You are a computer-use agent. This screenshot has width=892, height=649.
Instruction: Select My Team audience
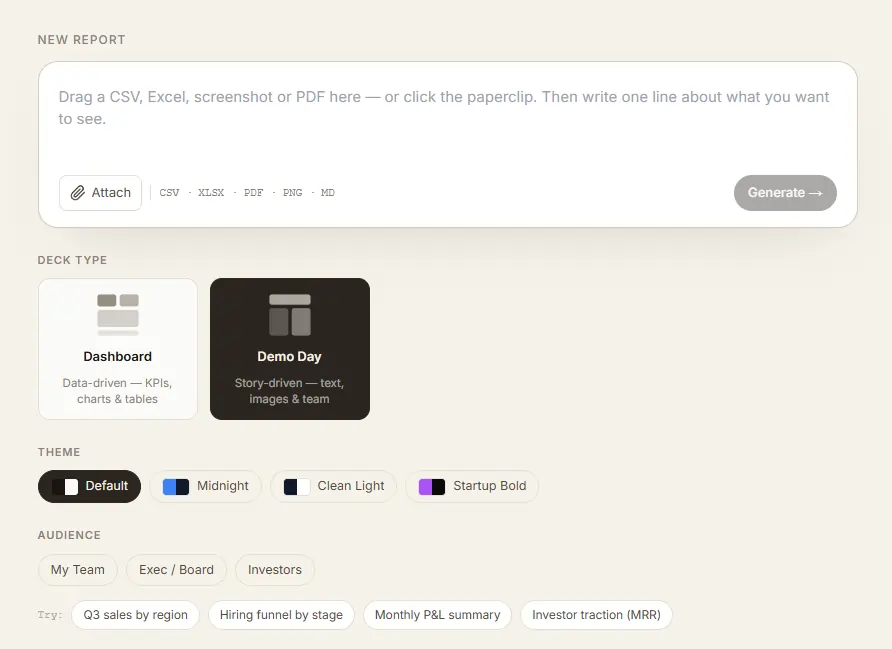(78, 570)
